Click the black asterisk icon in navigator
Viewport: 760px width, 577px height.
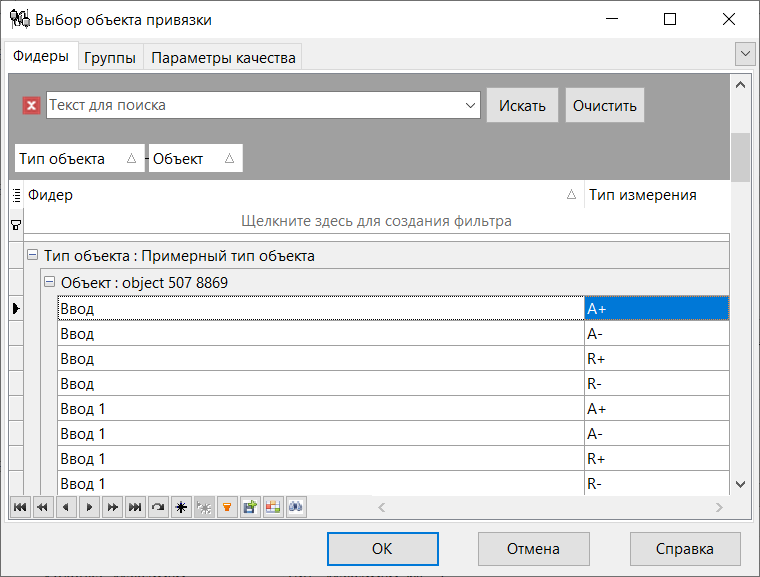click(181, 507)
